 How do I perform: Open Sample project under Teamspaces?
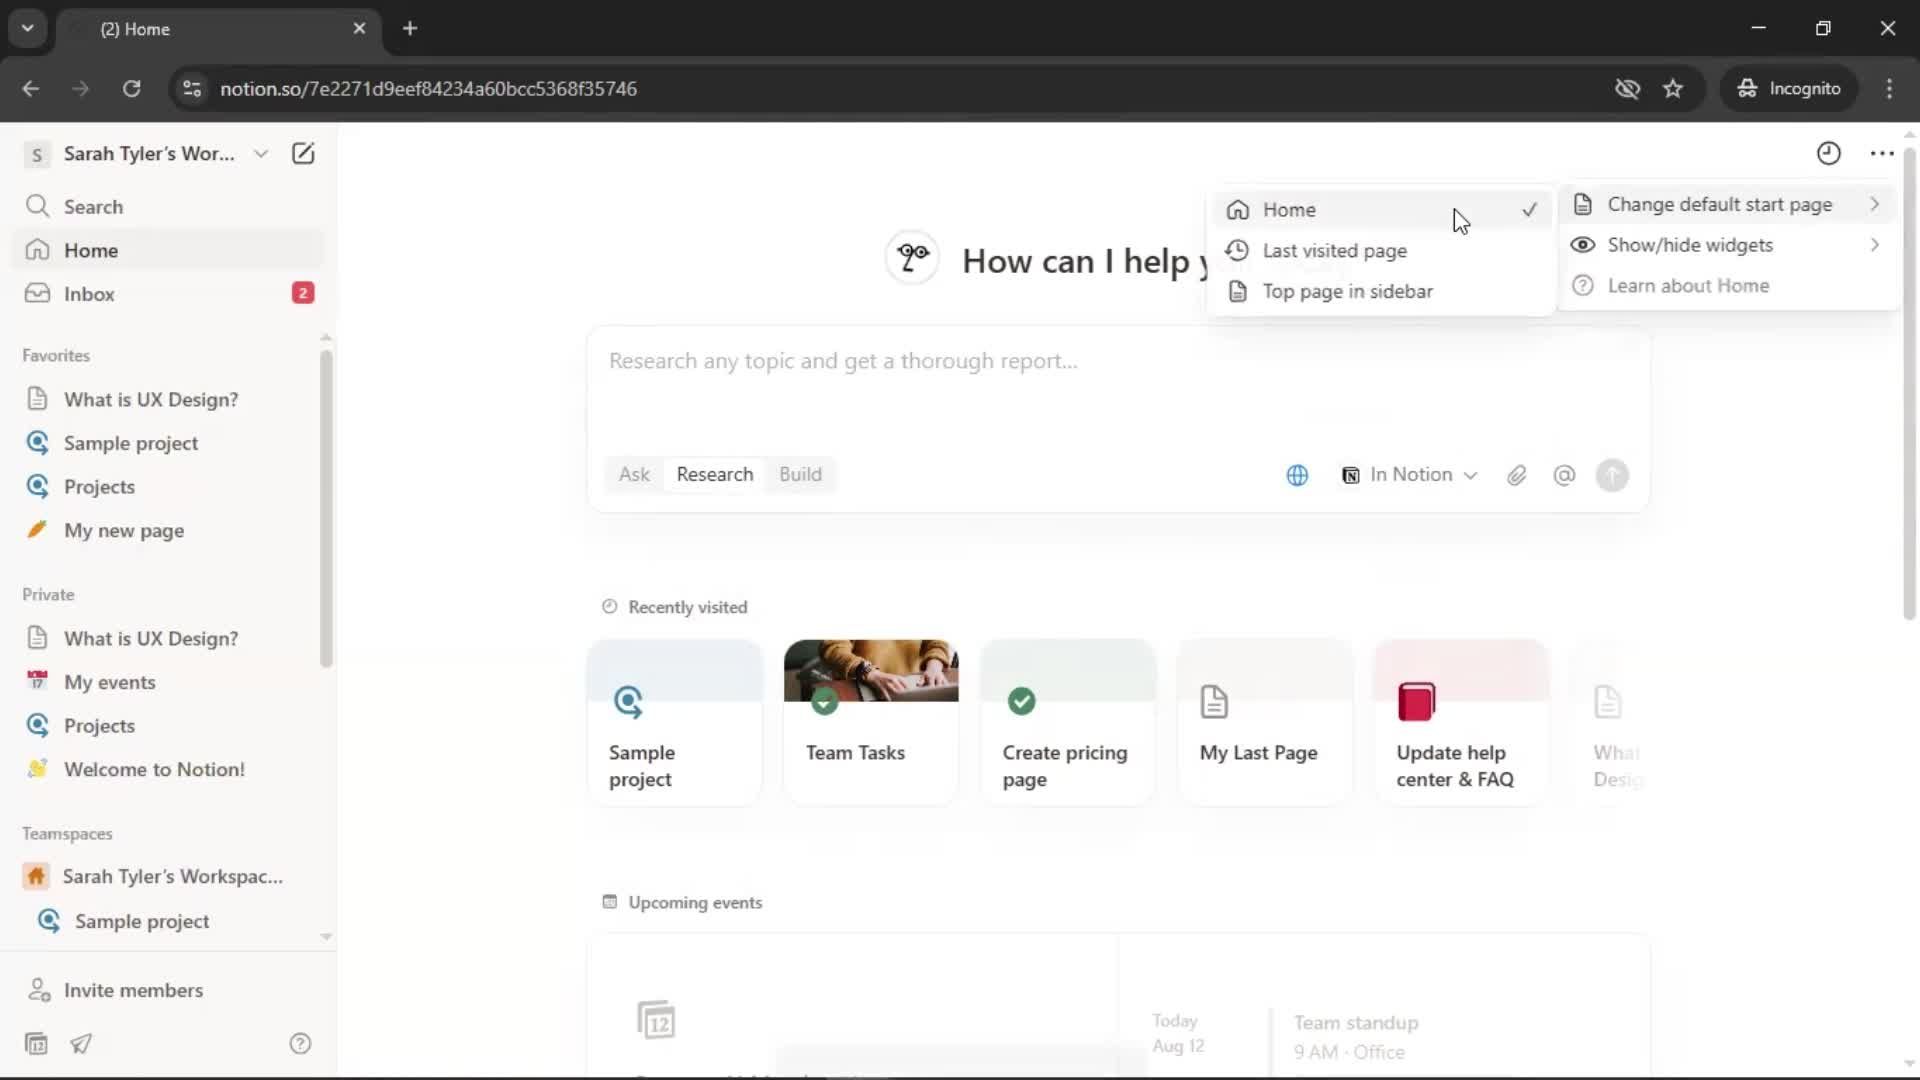click(168, 922)
